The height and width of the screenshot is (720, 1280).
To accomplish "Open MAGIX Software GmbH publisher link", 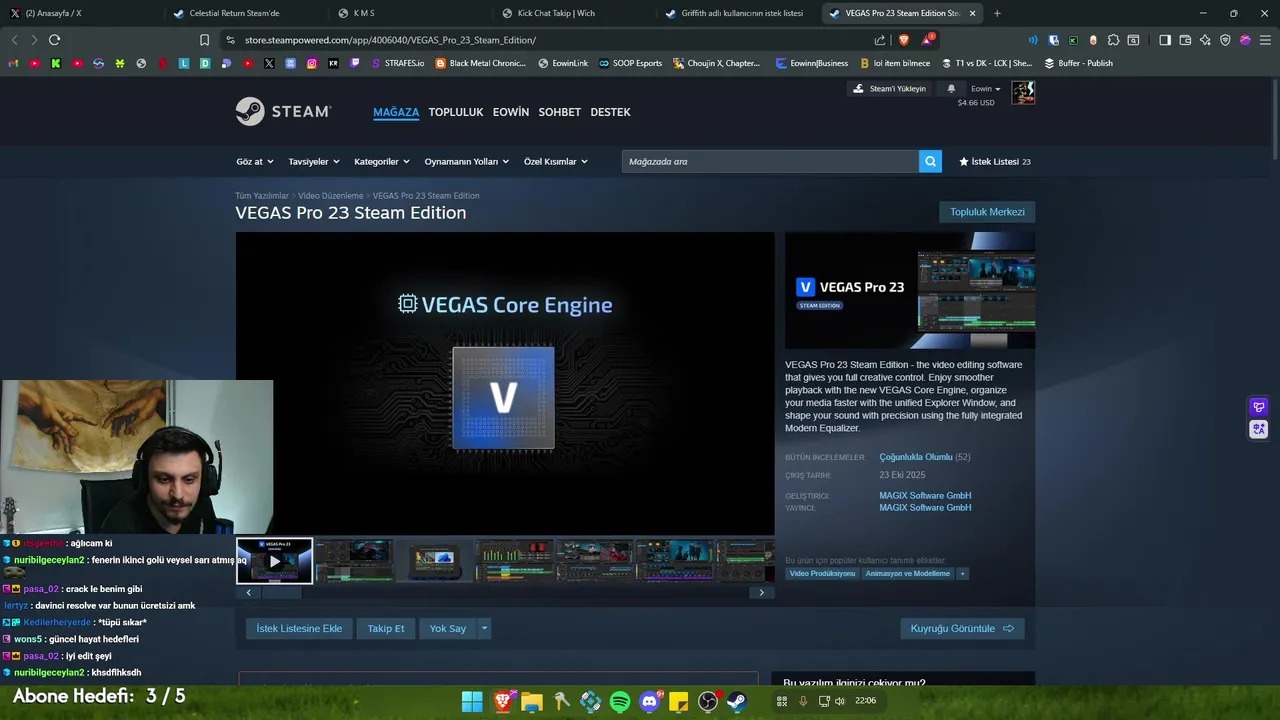I will tap(925, 507).
